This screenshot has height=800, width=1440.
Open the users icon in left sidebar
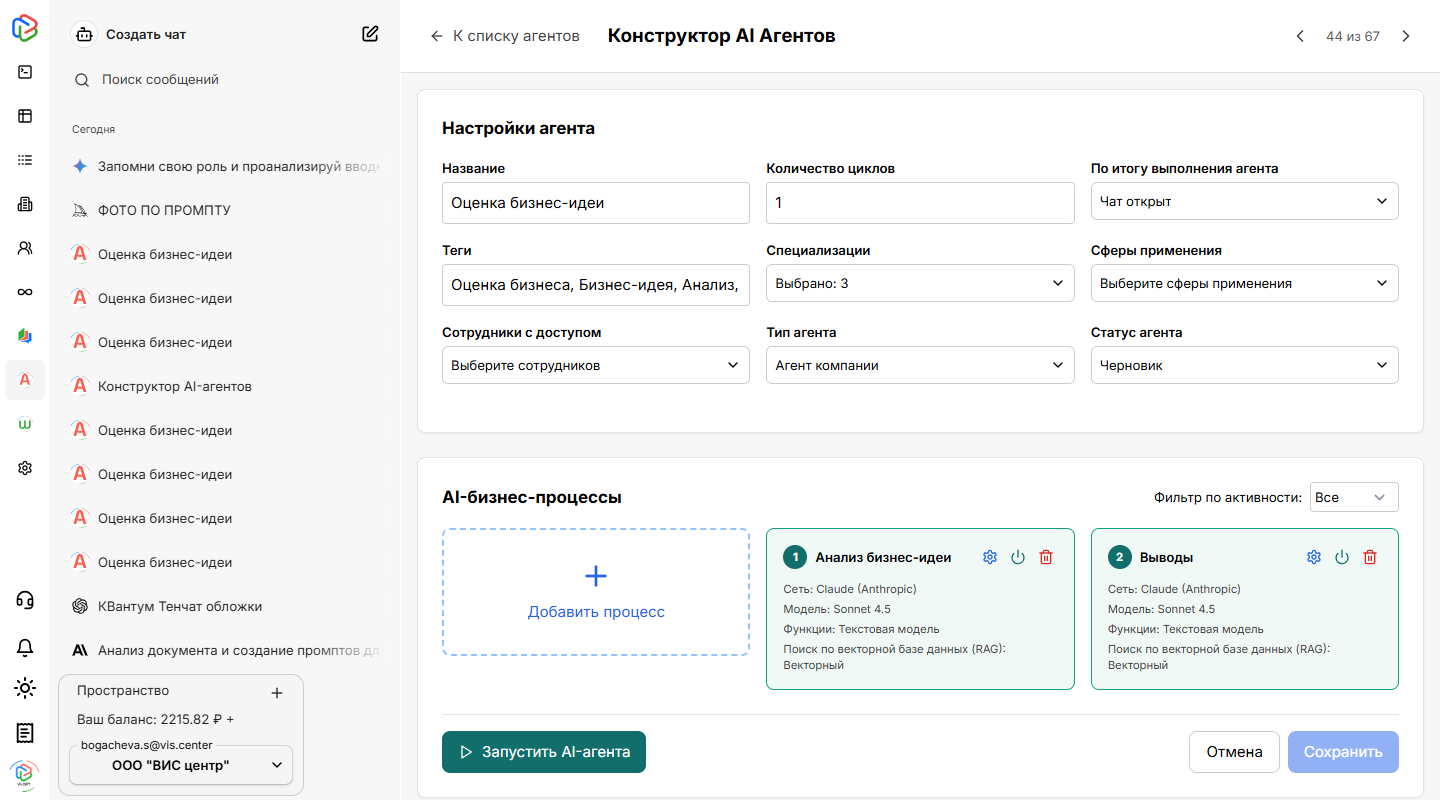pyautogui.click(x=25, y=248)
